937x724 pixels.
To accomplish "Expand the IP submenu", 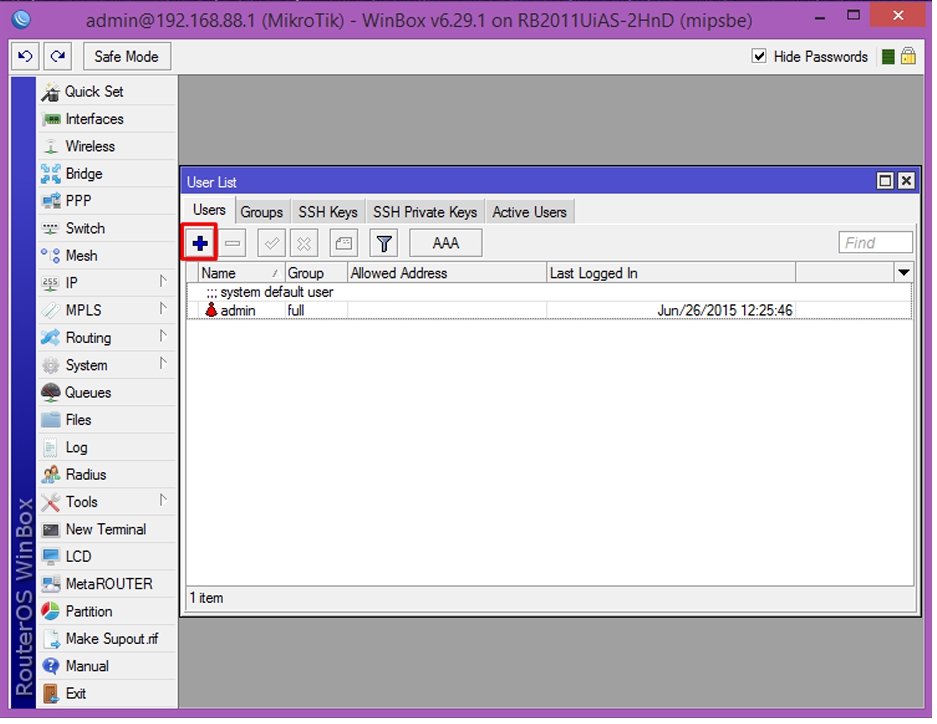I will pos(108,283).
